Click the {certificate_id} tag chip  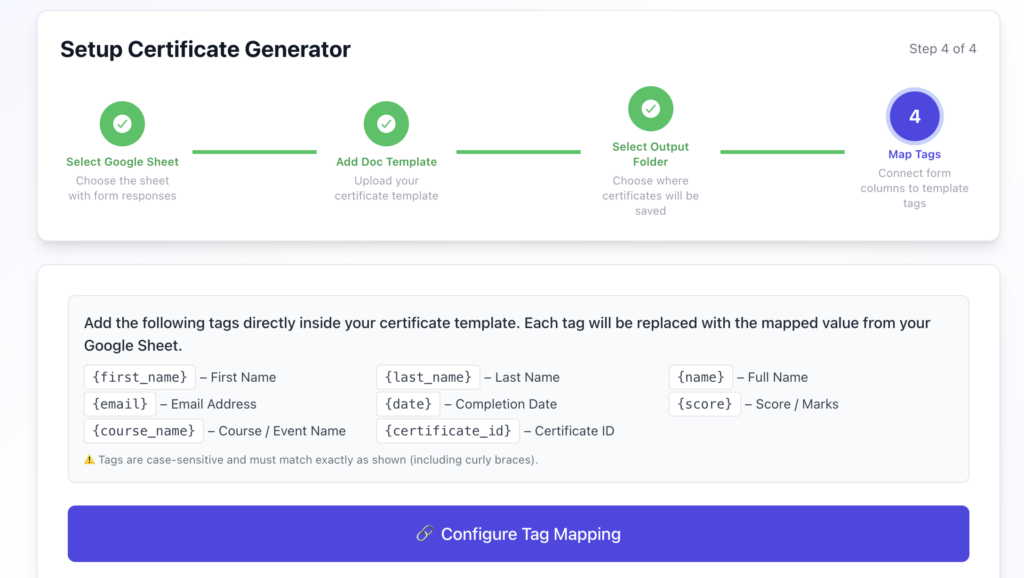click(x=448, y=431)
